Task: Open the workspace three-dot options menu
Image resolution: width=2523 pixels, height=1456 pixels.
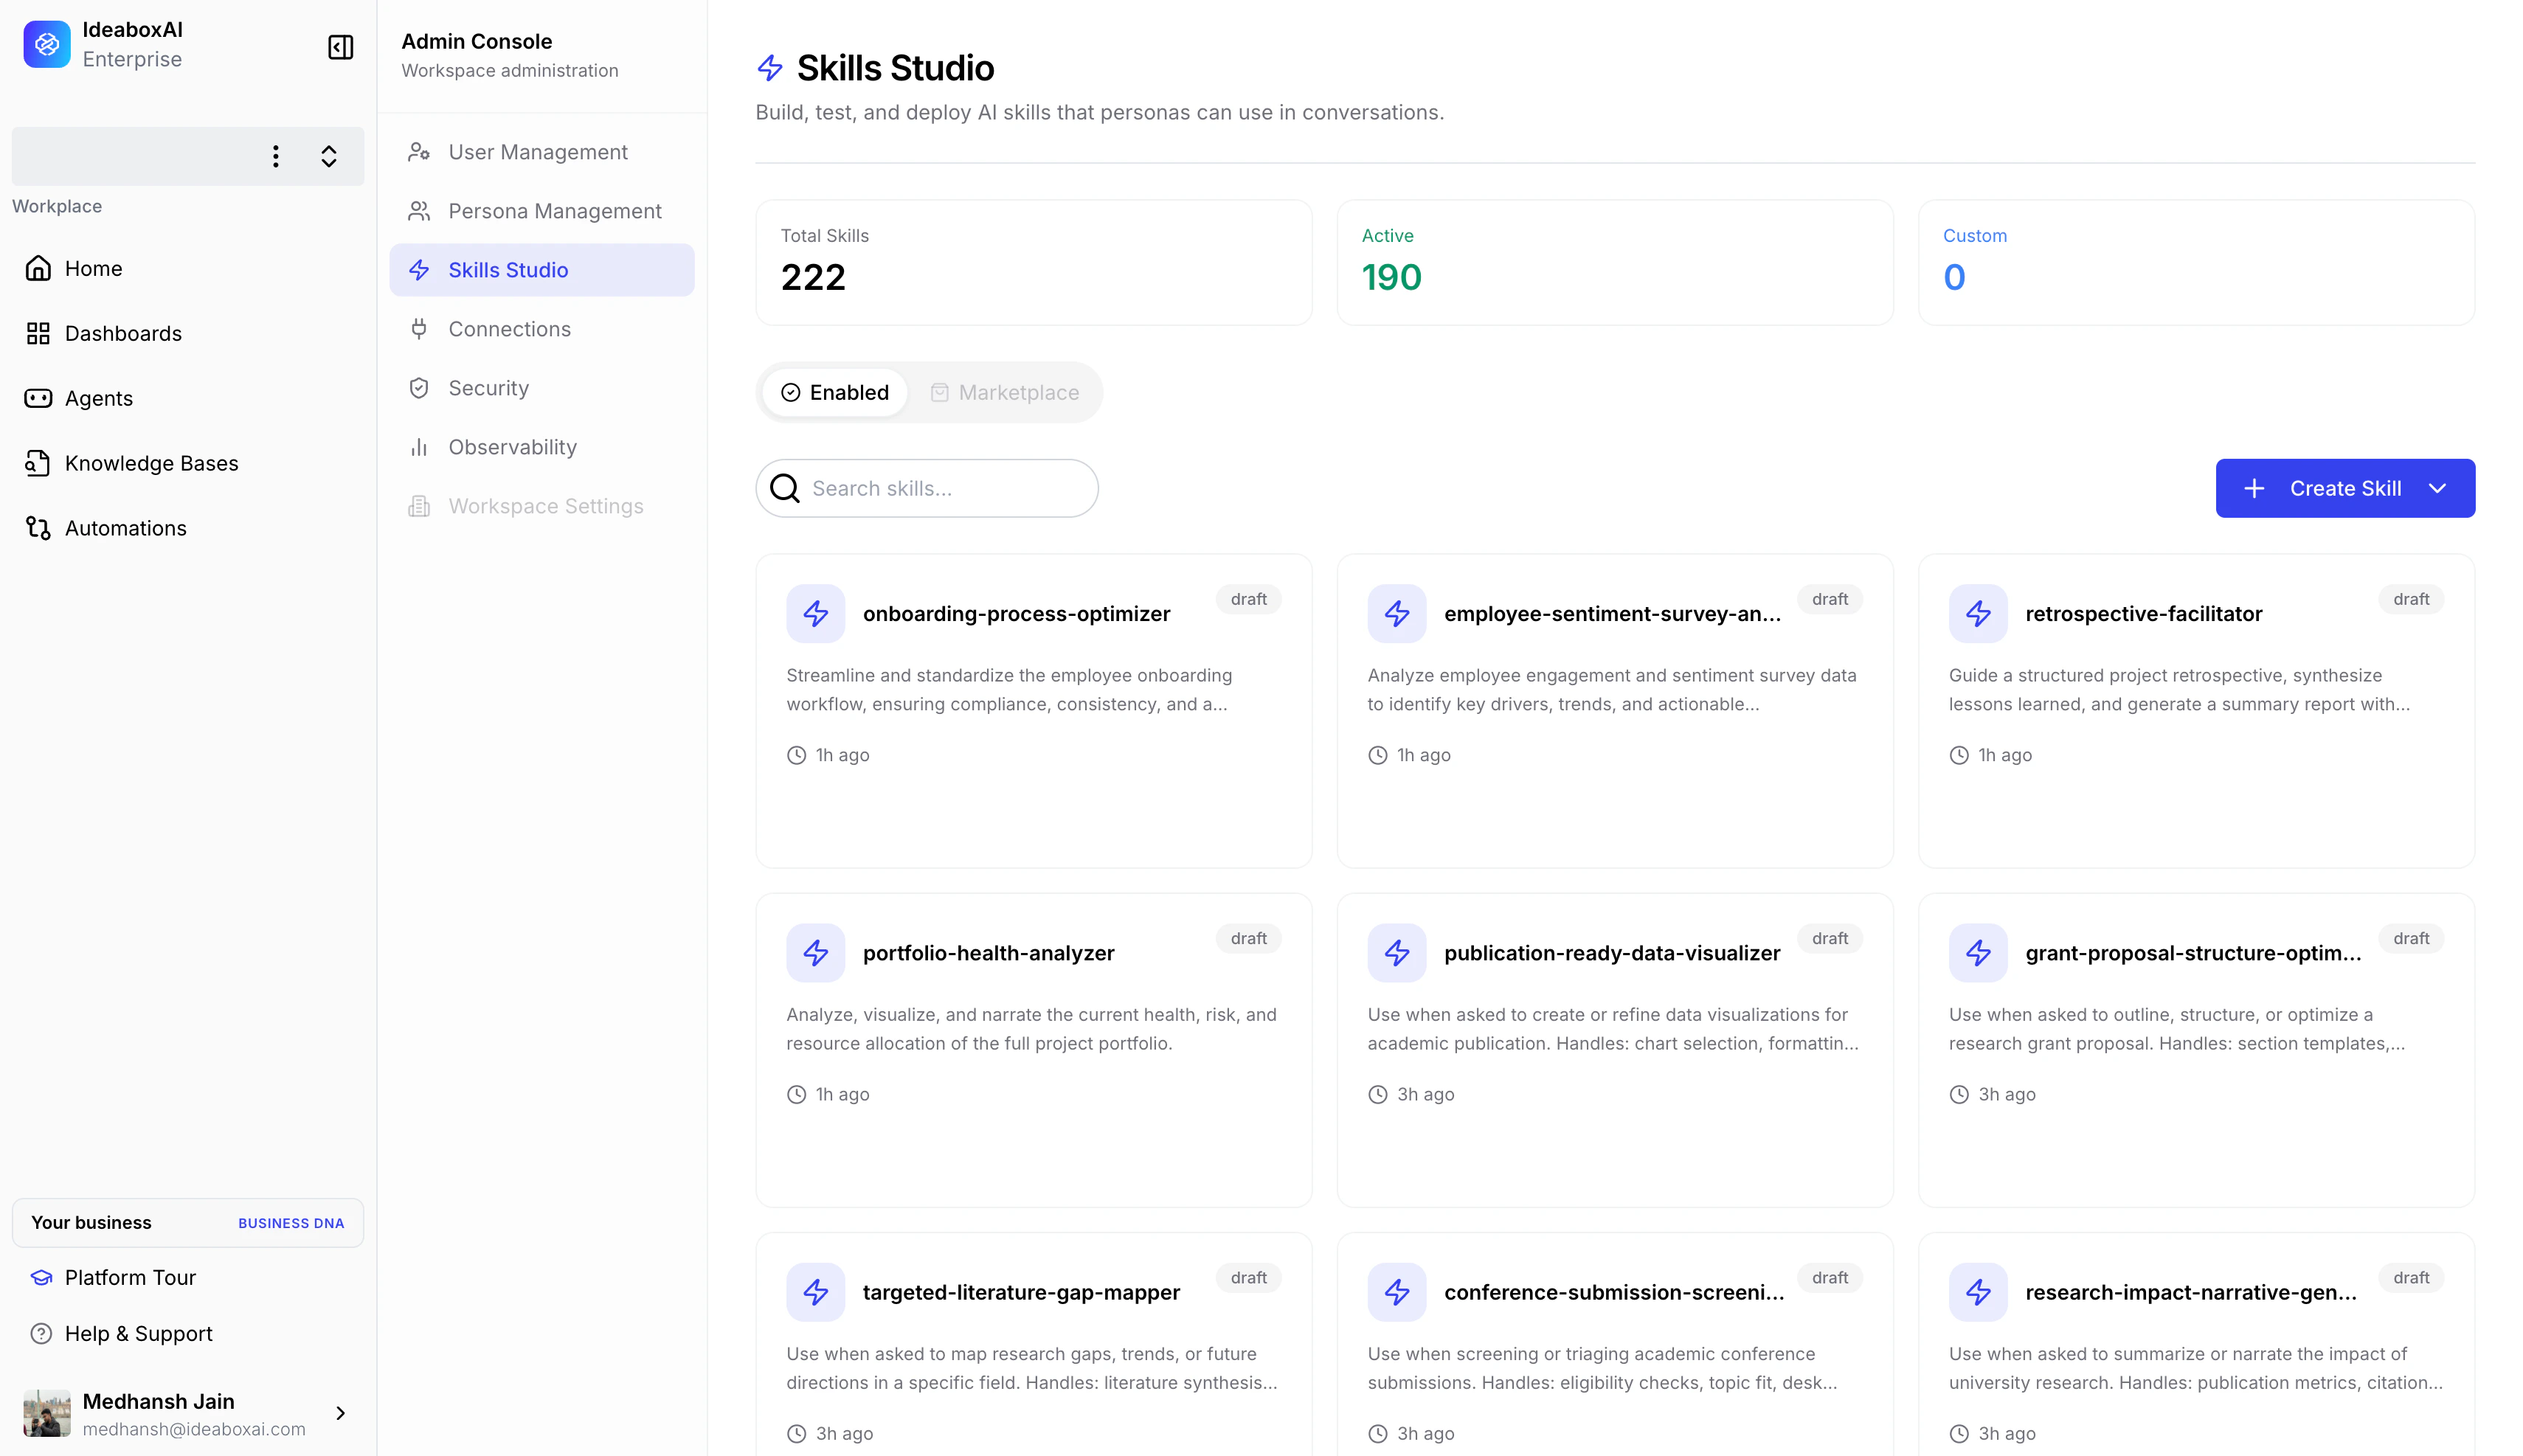Action: (276, 156)
